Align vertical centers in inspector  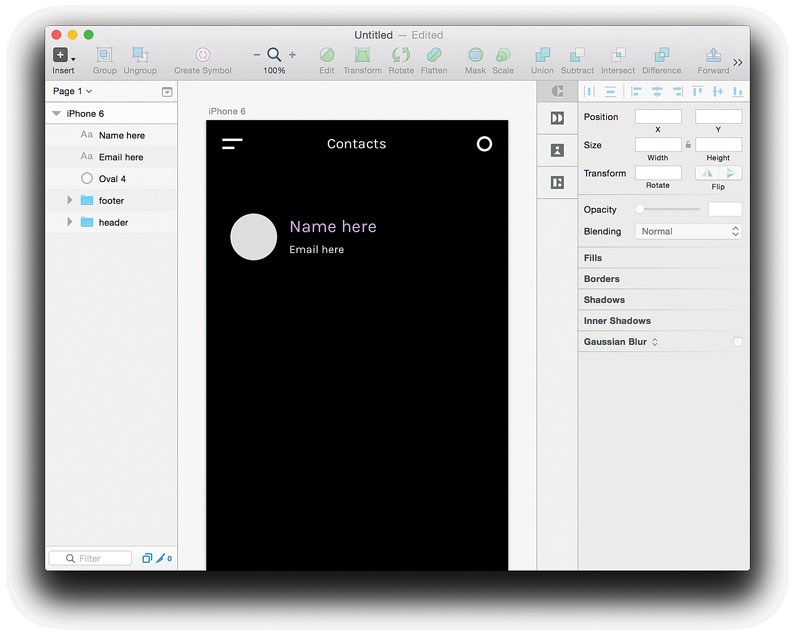[x=717, y=91]
